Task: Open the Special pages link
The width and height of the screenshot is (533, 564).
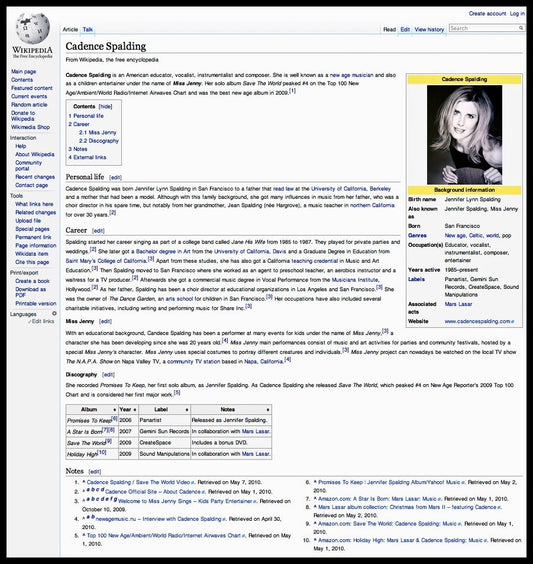Action: 32,229
